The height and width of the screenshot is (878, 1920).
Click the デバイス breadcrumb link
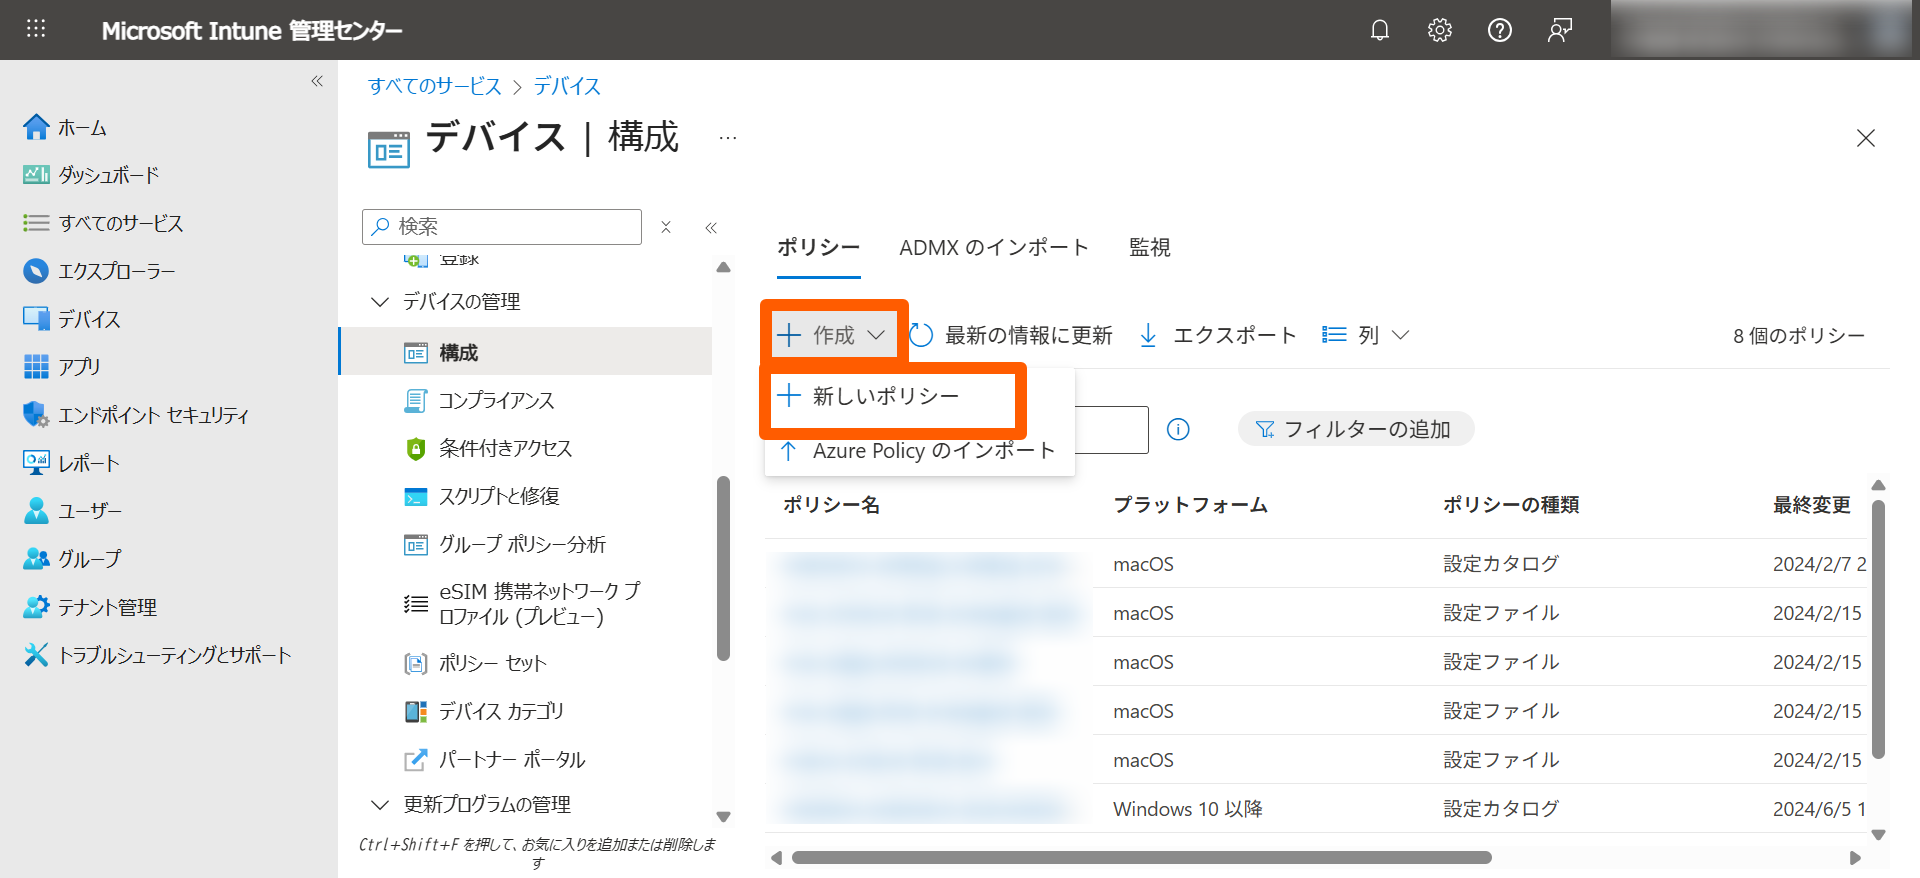[x=567, y=86]
